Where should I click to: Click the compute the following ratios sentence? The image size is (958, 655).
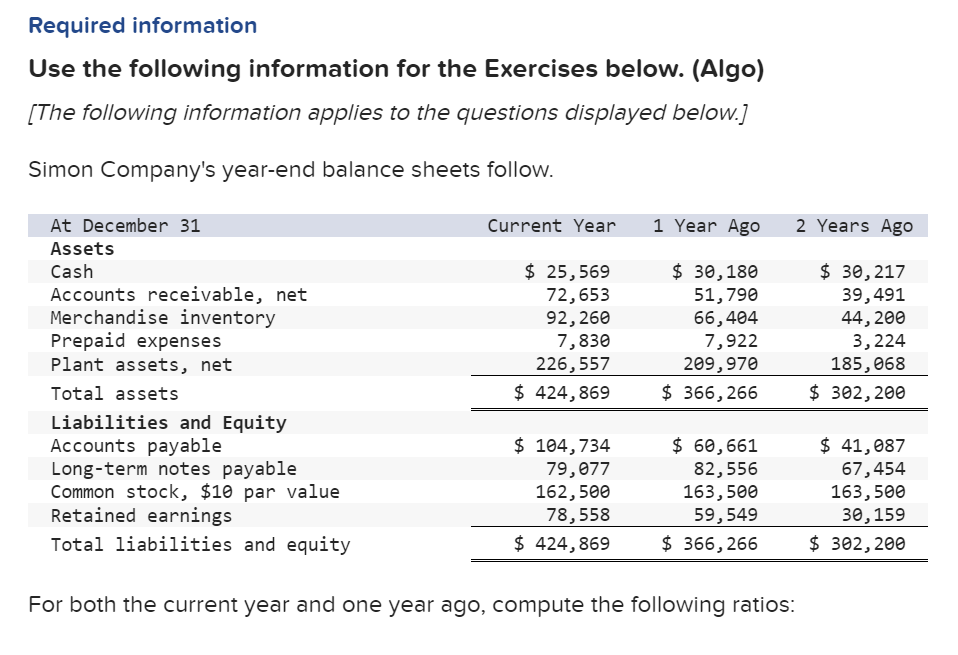click(411, 604)
